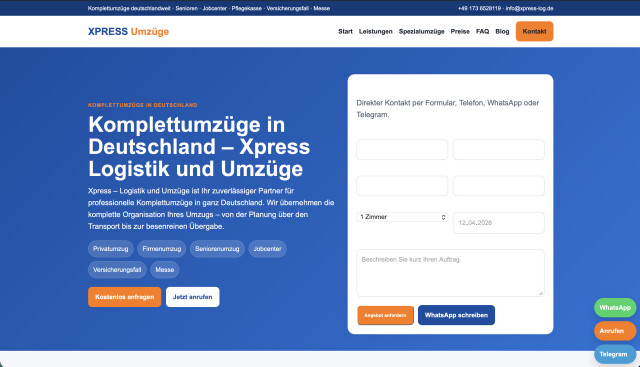640x367 pixels.
Task: Open the FAQ navigation link
Action: pos(482,31)
